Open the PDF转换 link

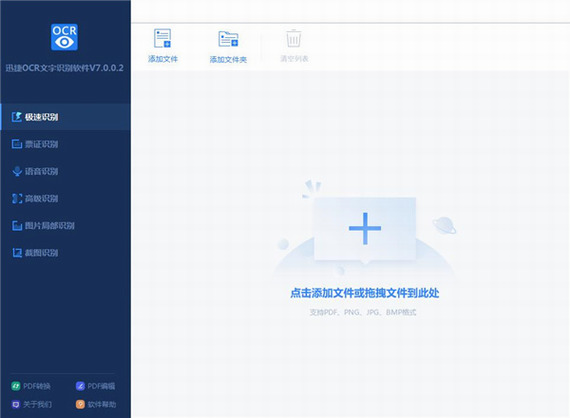[x=31, y=386]
